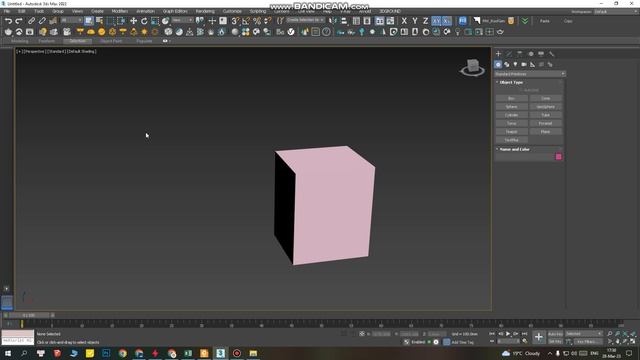Jump to the animation start frame
Viewport: 640px width, 360px height.
point(492,334)
